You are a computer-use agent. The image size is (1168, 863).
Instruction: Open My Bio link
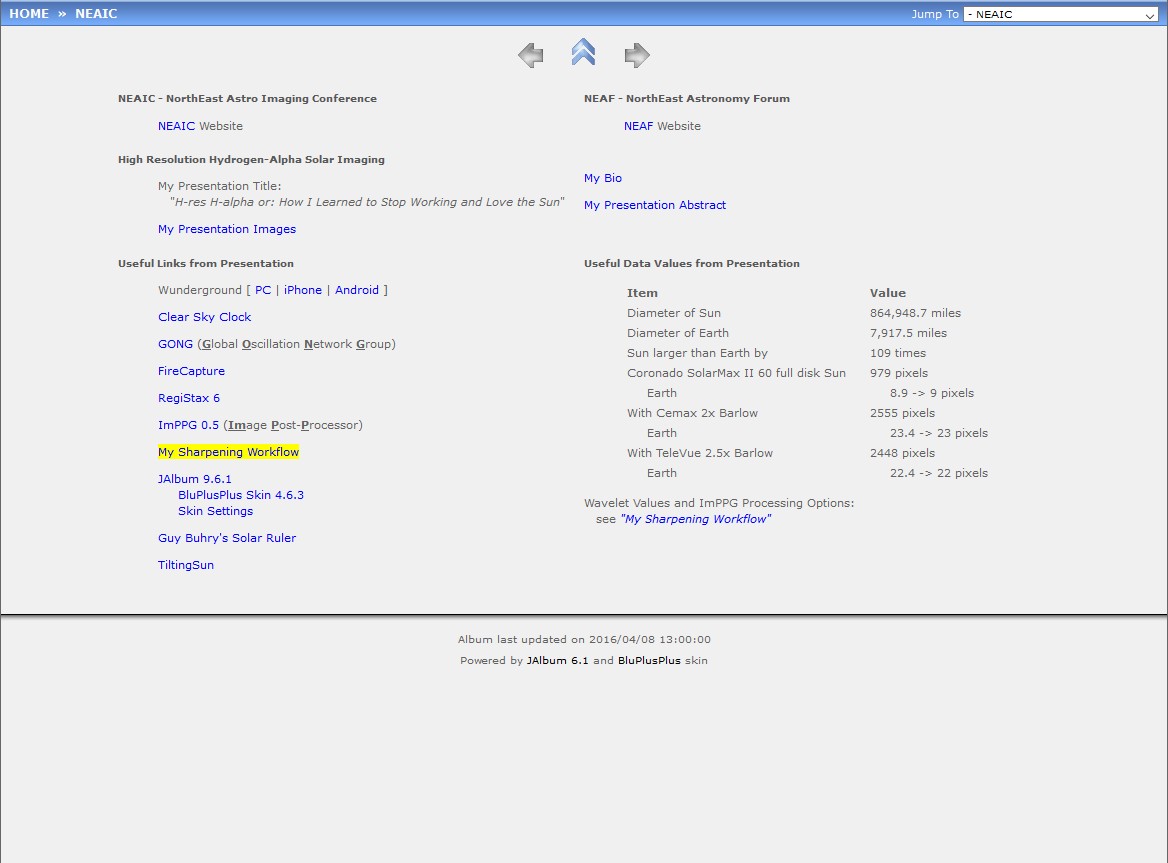point(603,178)
